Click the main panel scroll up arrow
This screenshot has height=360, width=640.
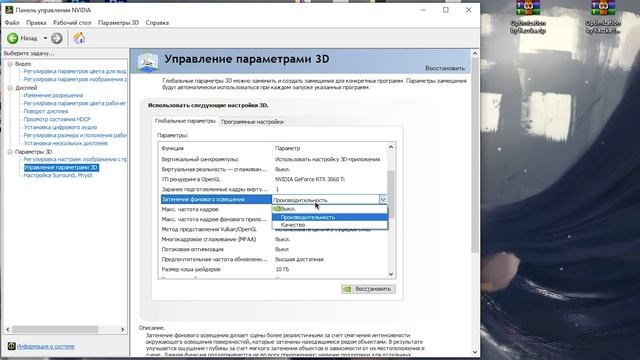(475, 53)
